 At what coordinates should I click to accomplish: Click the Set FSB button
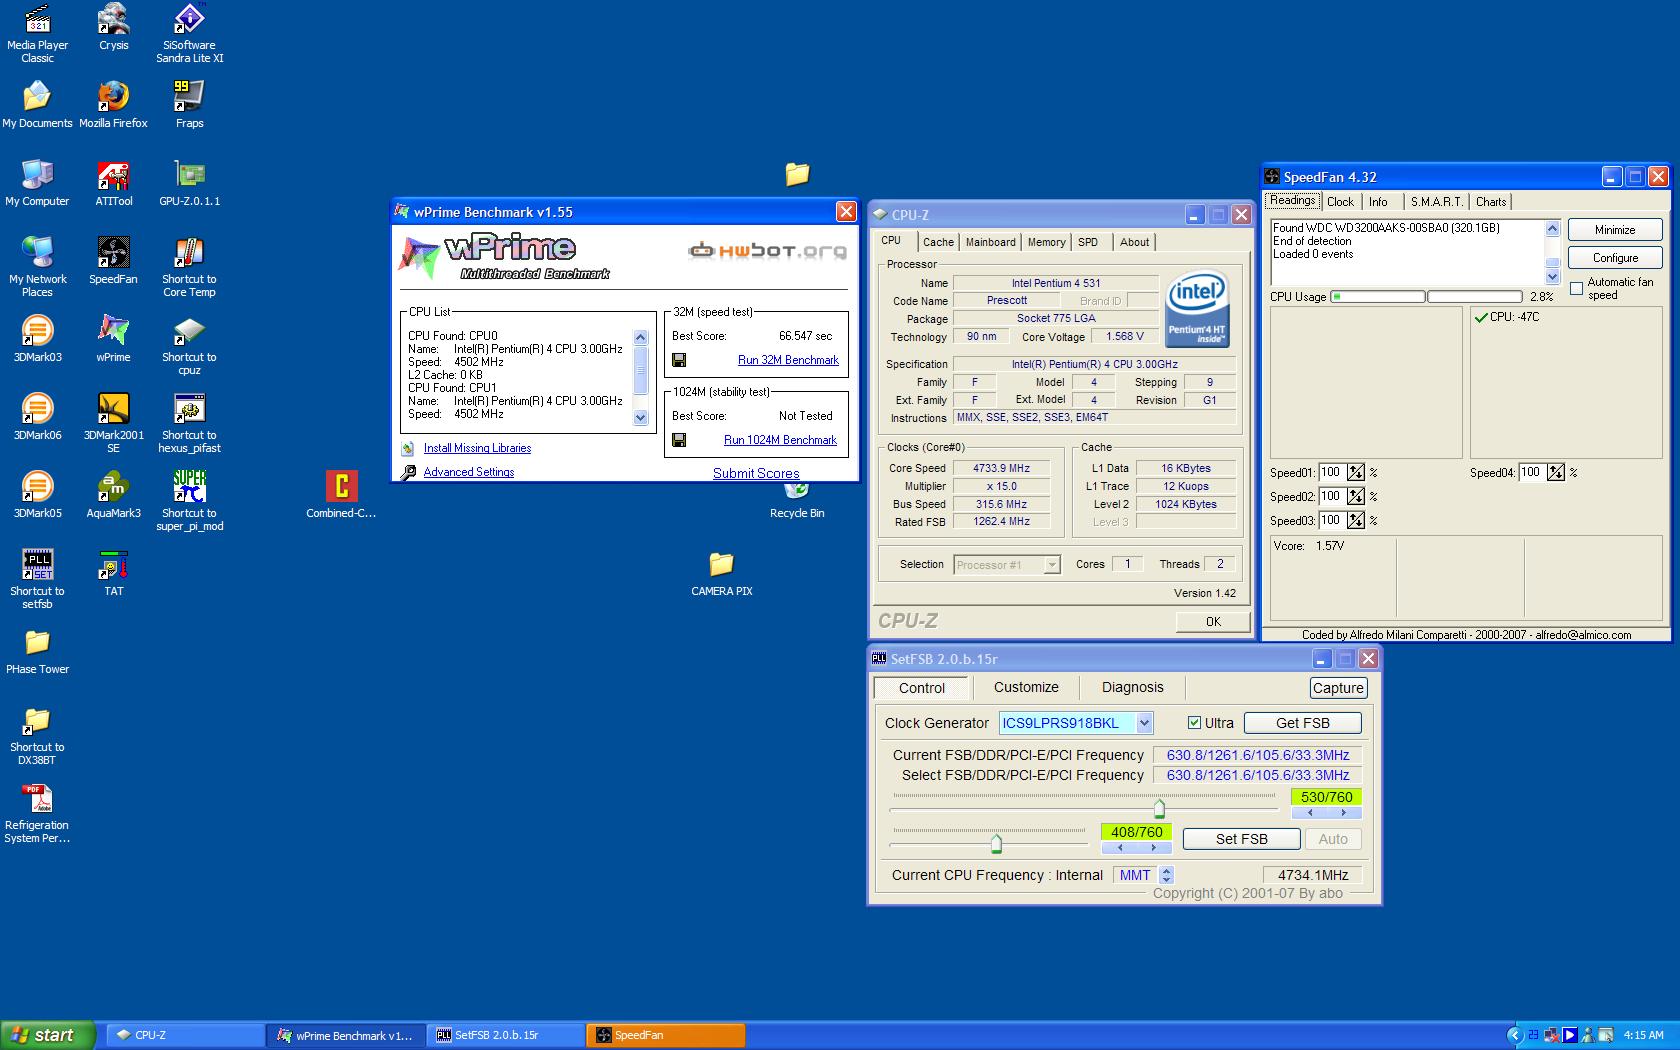(x=1242, y=839)
